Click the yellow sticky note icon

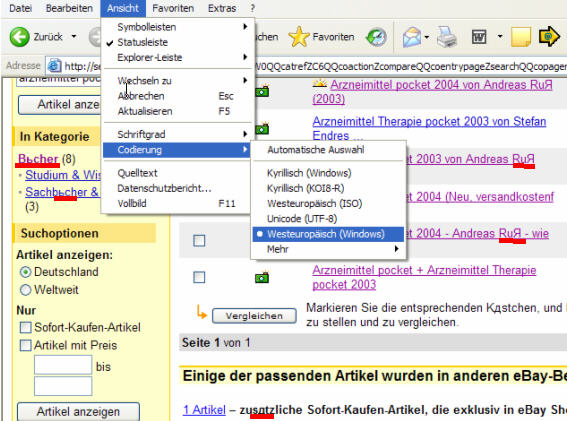(x=521, y=37)
